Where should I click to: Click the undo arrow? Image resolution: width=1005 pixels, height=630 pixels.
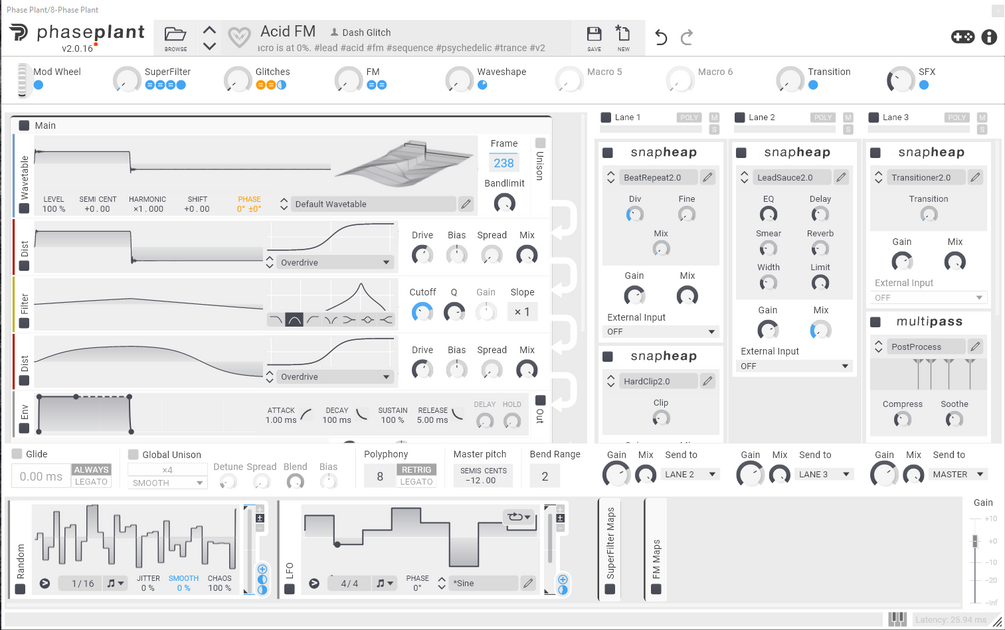point(661,37)
